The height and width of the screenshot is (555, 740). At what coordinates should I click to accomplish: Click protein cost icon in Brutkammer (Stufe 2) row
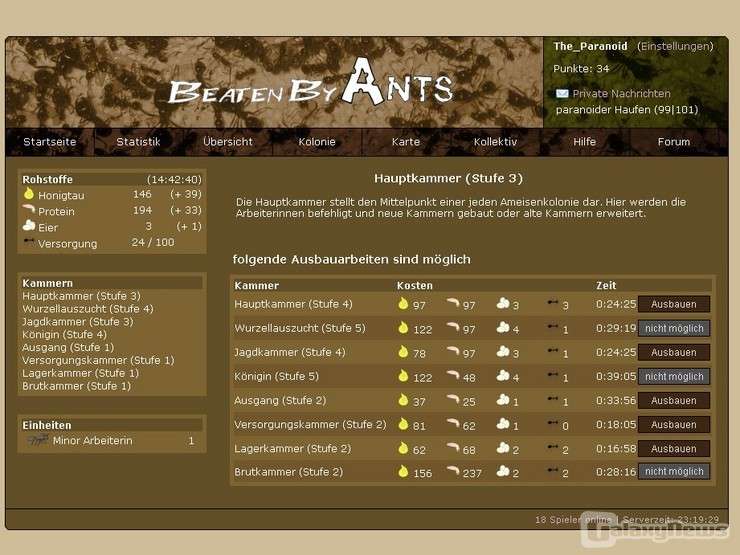(453, 471)
